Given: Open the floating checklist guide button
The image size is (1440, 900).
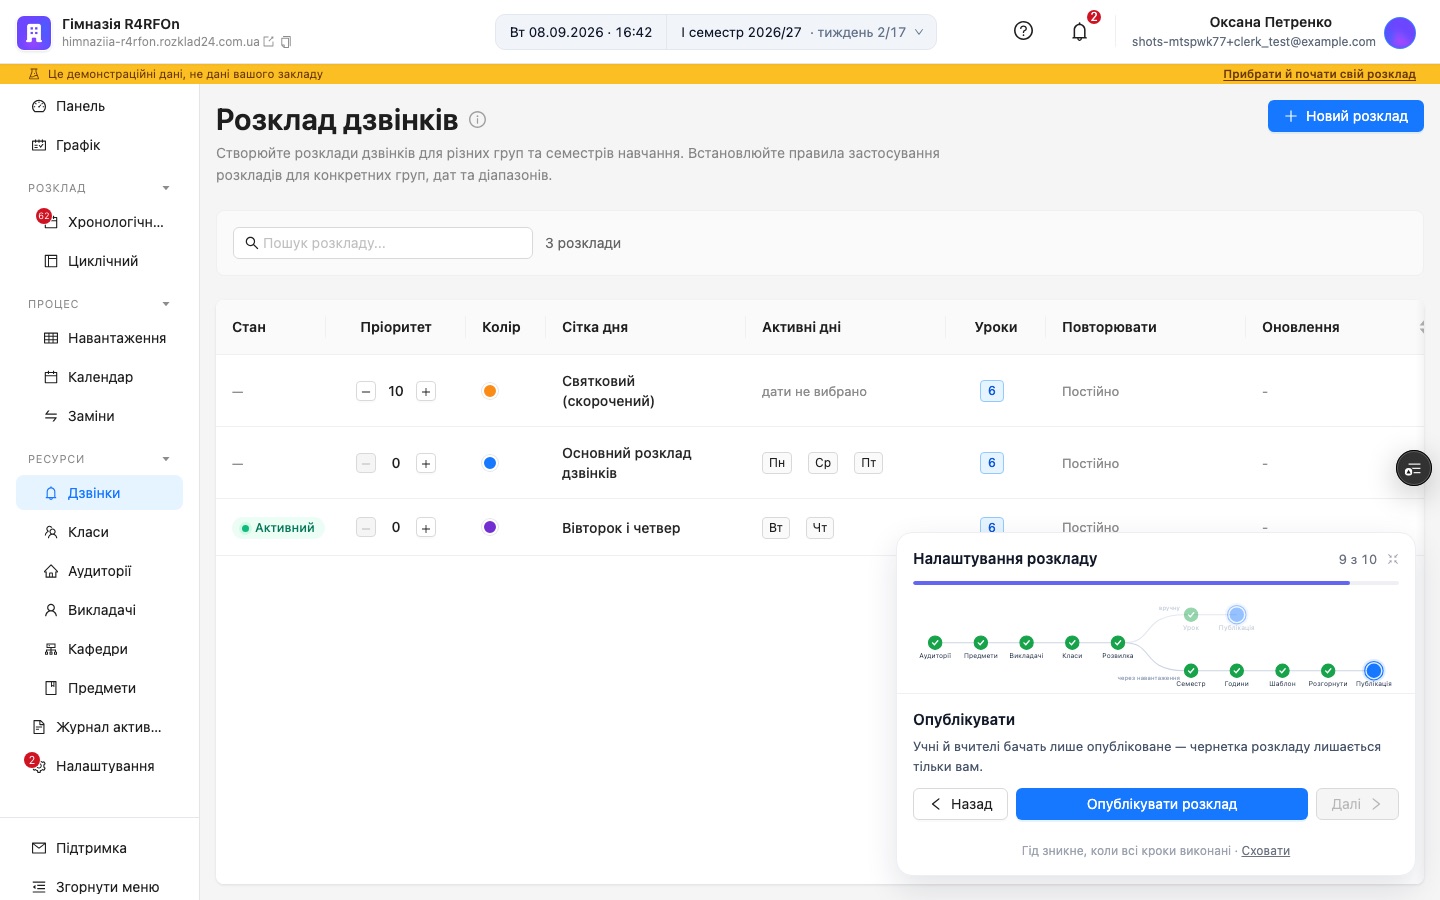Looking at the screenshot, I should pyautogui.click(x=1413, y=468).
